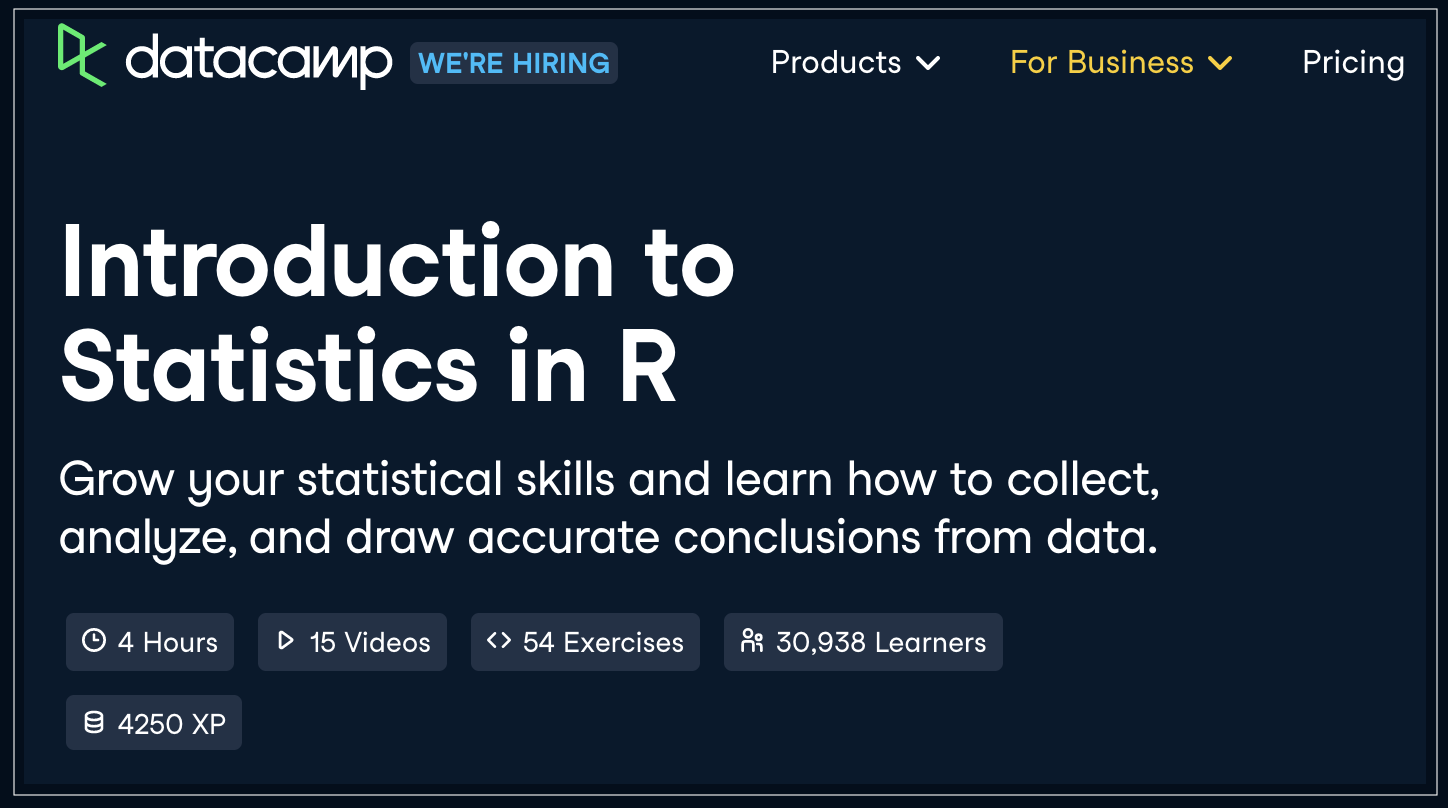Click the database icon beside 4250 XP
The image size is (1448, 808).
pyautogui.click(x=94, y=722)
